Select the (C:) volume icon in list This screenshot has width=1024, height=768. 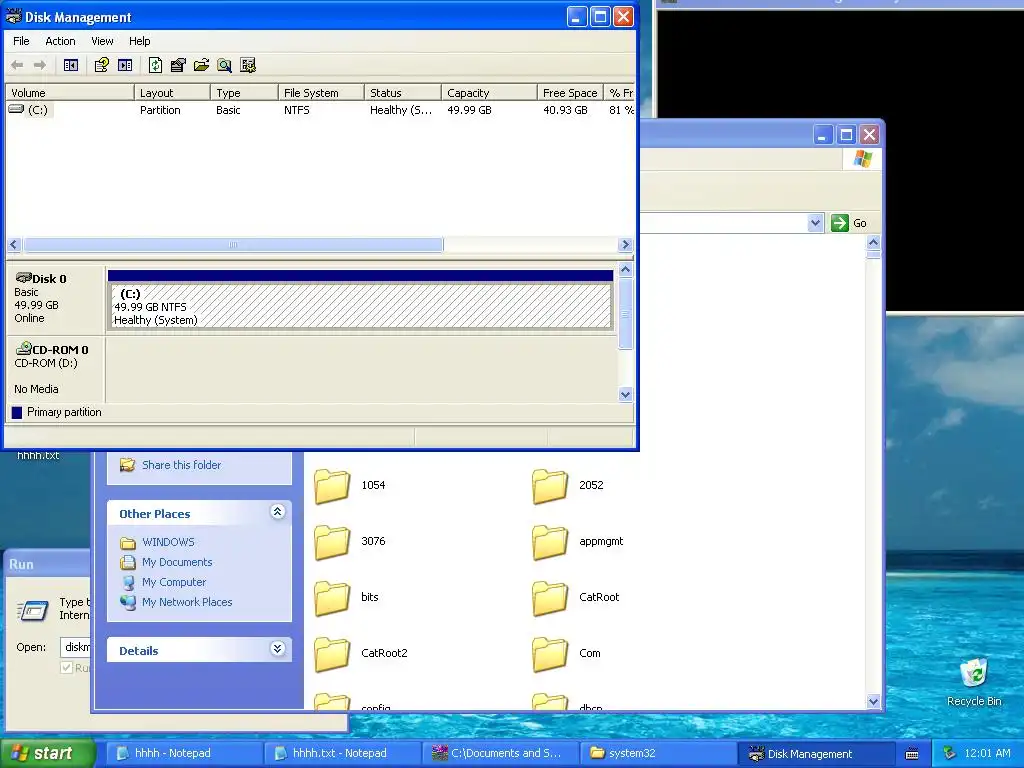pyautogui.click(x=16, y=109)
